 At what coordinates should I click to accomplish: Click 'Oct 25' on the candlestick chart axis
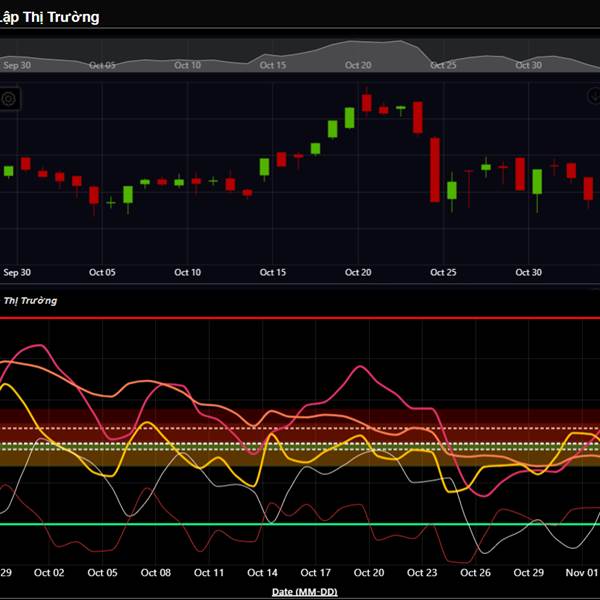point(443,272)
